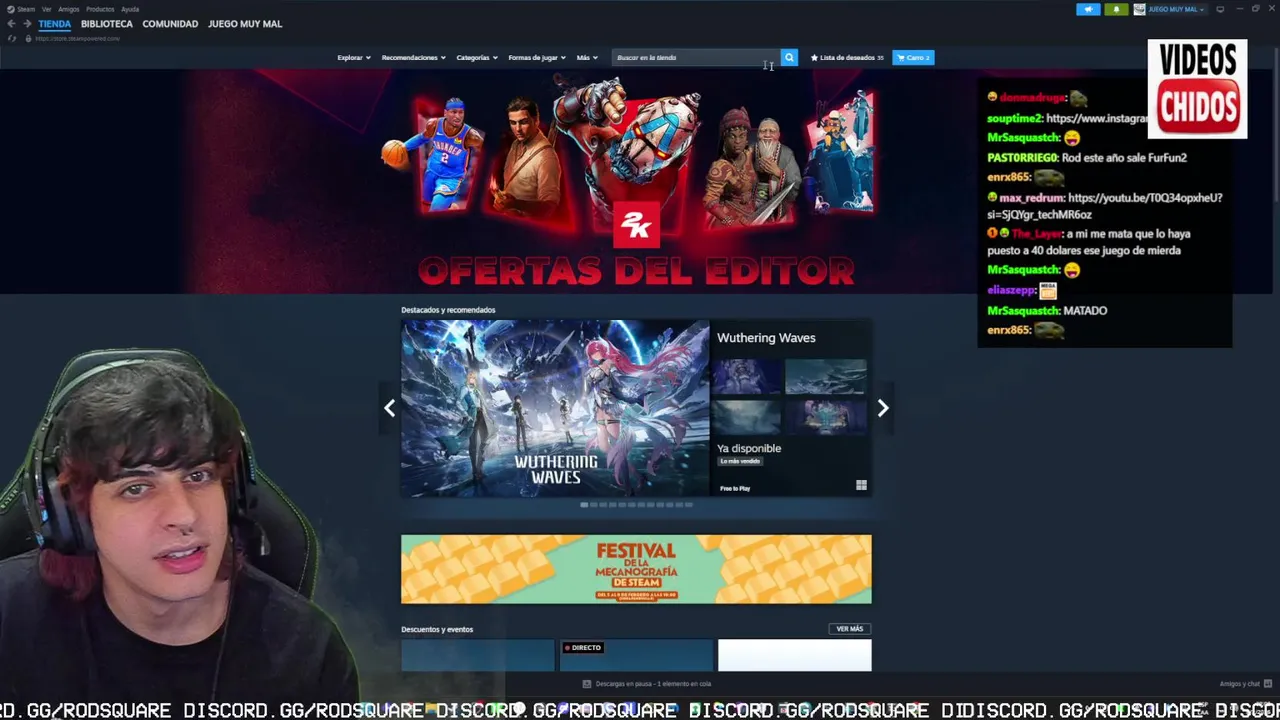Viewport: 1280px width, 720px height.
Task: Expand the Explorar dropdown
Action: point(354,58)
